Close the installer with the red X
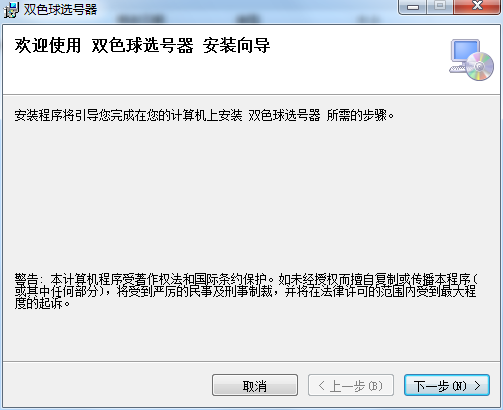The height and width of the screenshot is (410, 503). [477, 7]
